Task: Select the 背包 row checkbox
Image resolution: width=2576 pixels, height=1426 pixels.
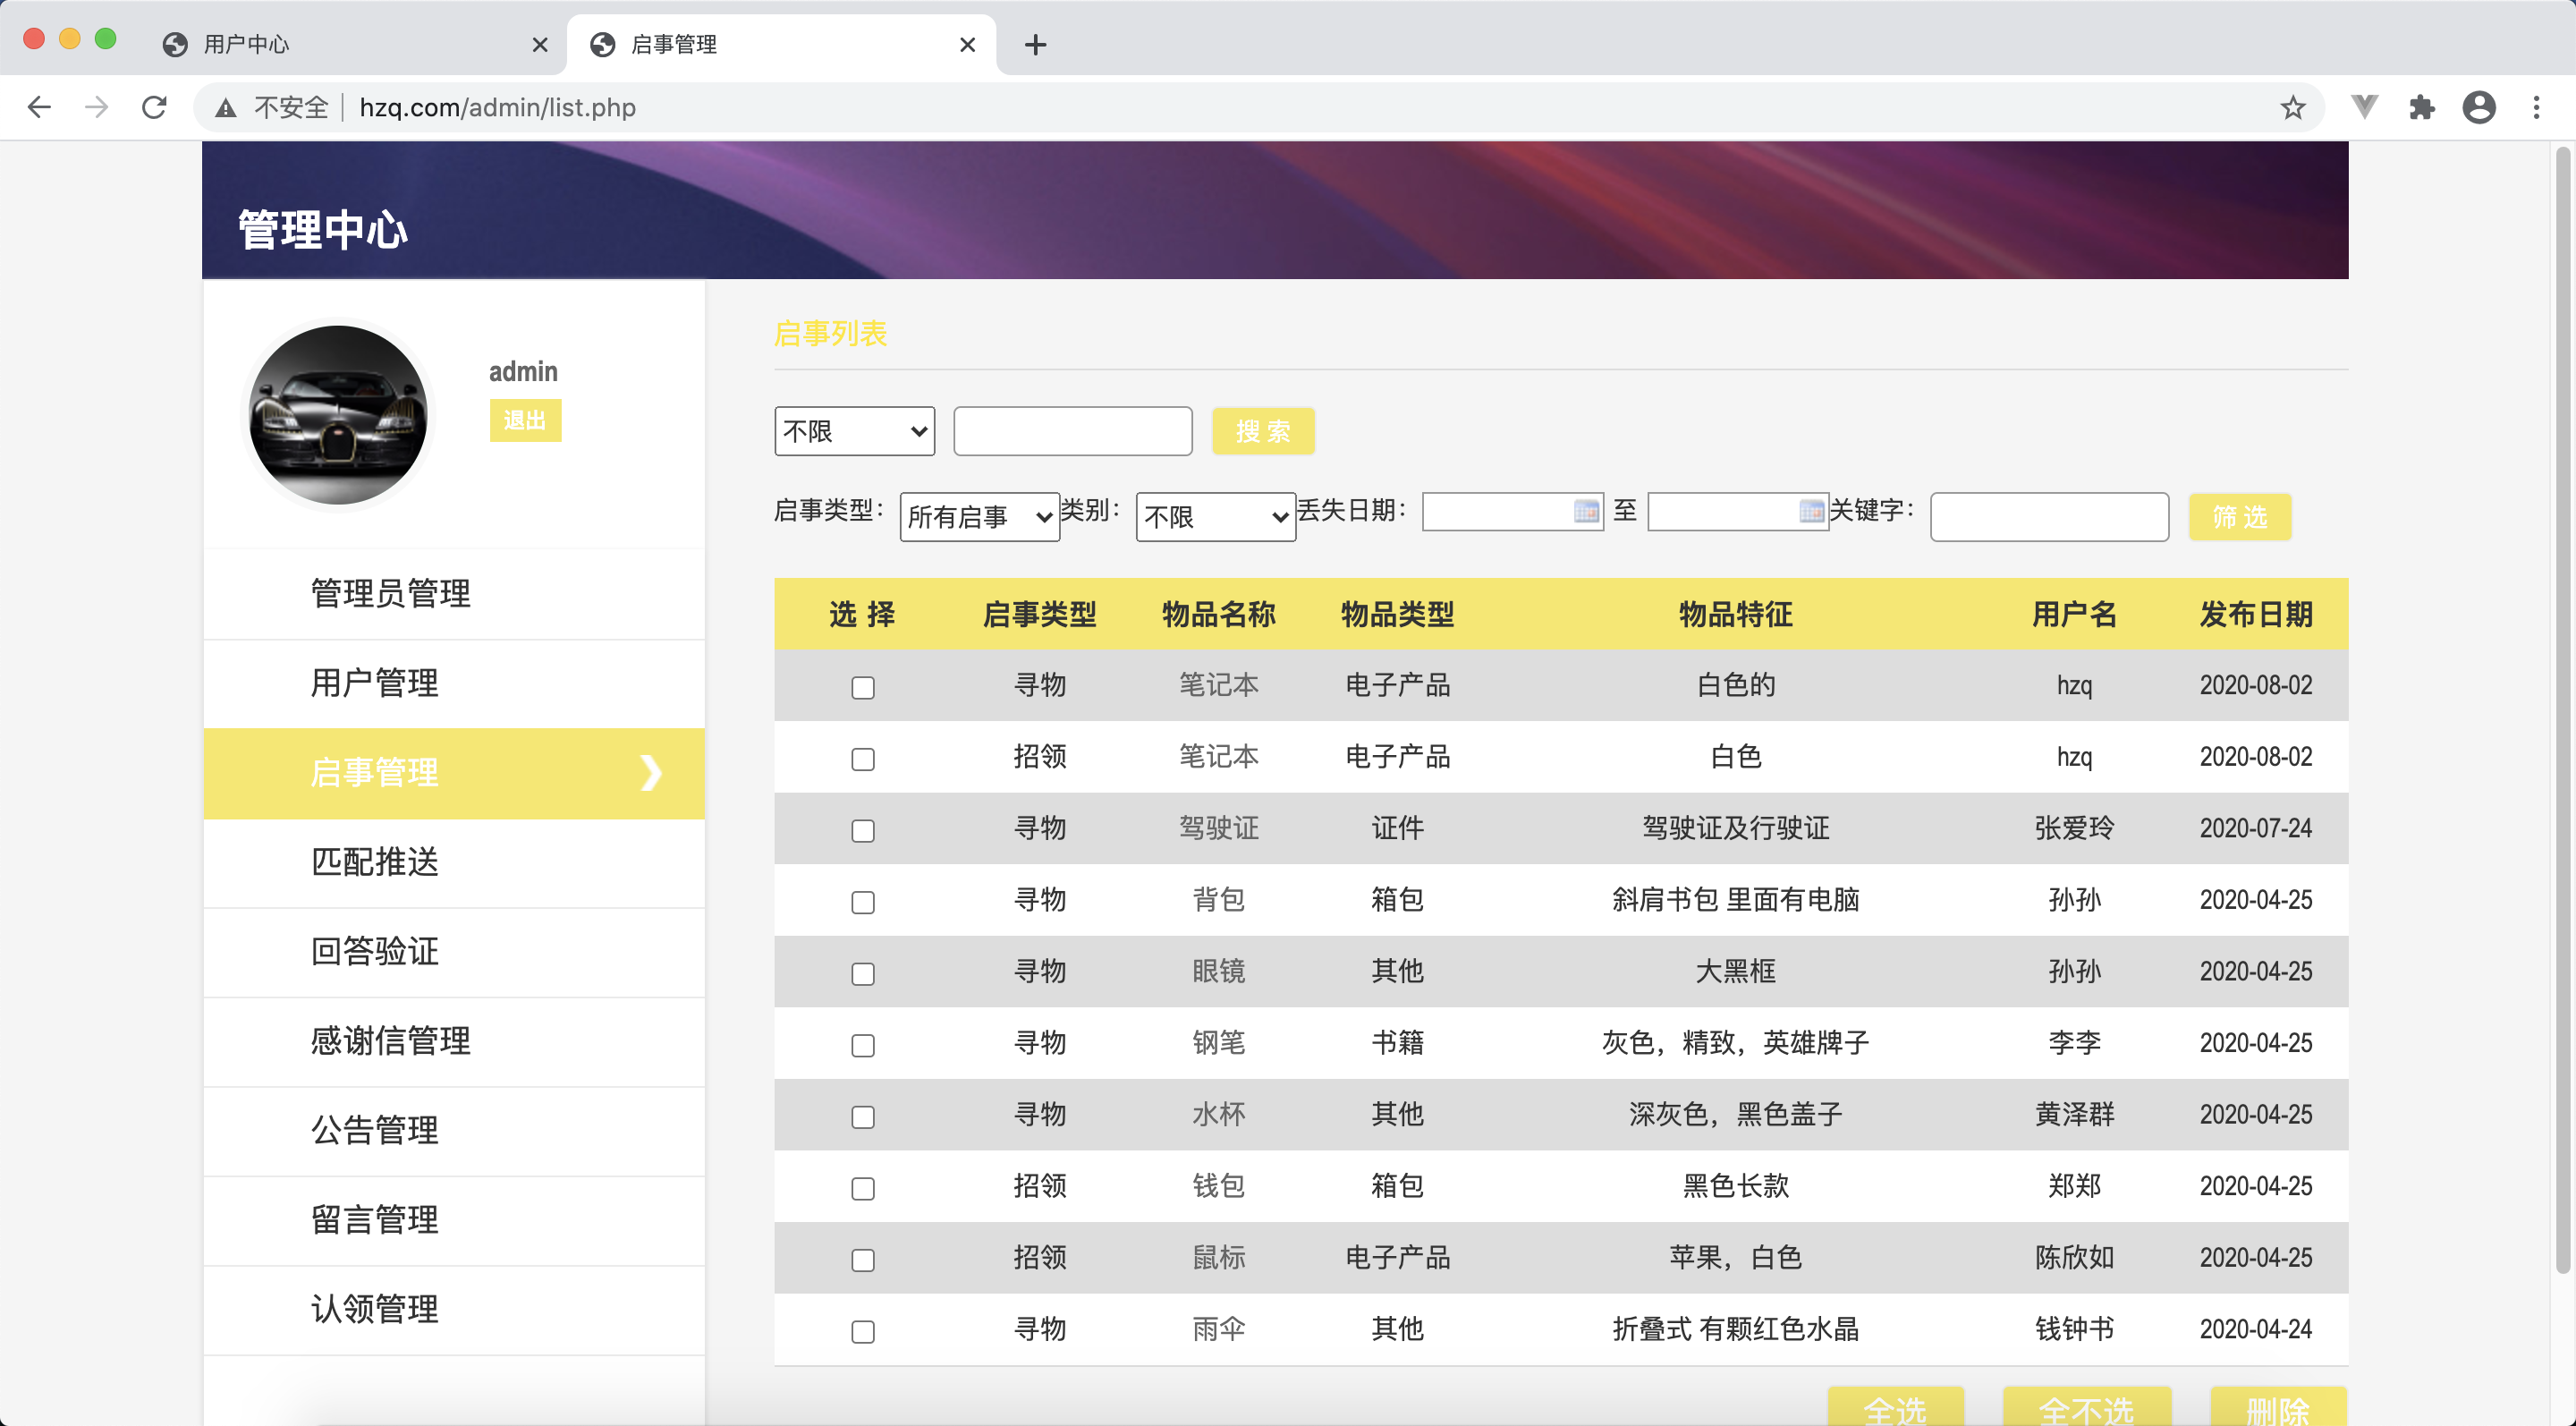Action: click(862, 902)
